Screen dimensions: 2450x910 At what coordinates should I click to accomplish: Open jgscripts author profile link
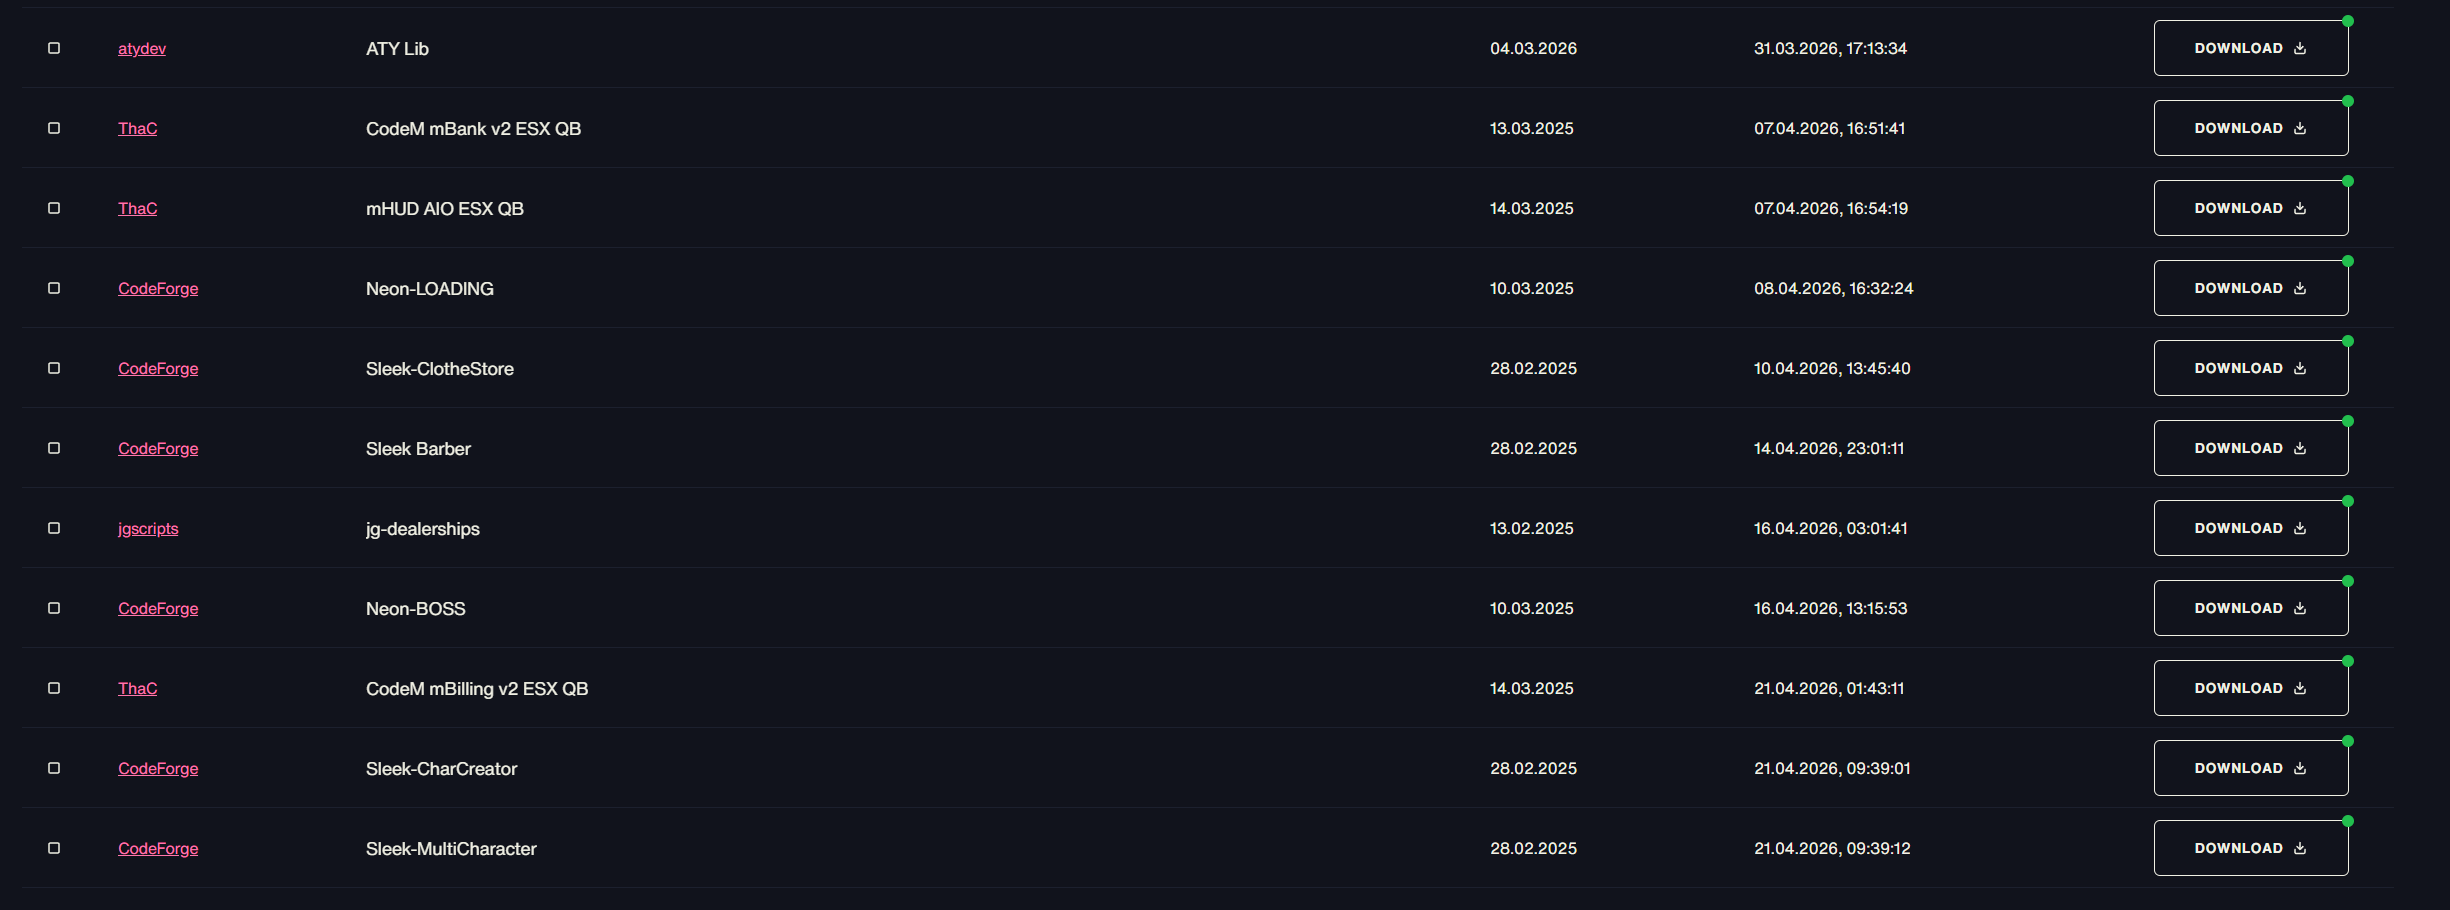pos(148,528)
